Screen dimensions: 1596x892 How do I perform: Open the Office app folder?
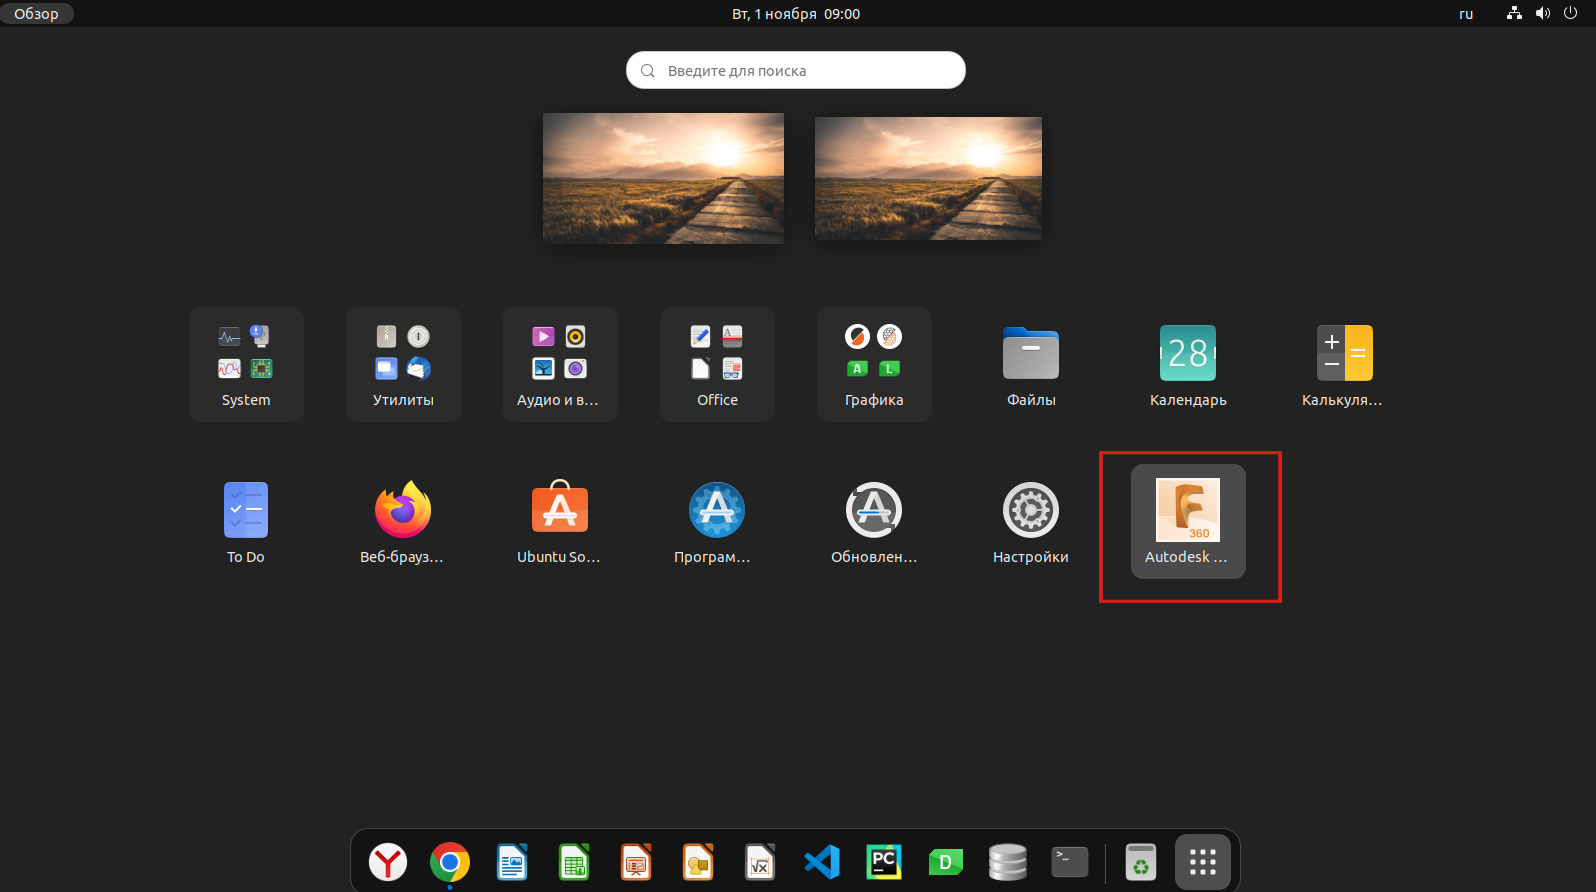point(717,364)
